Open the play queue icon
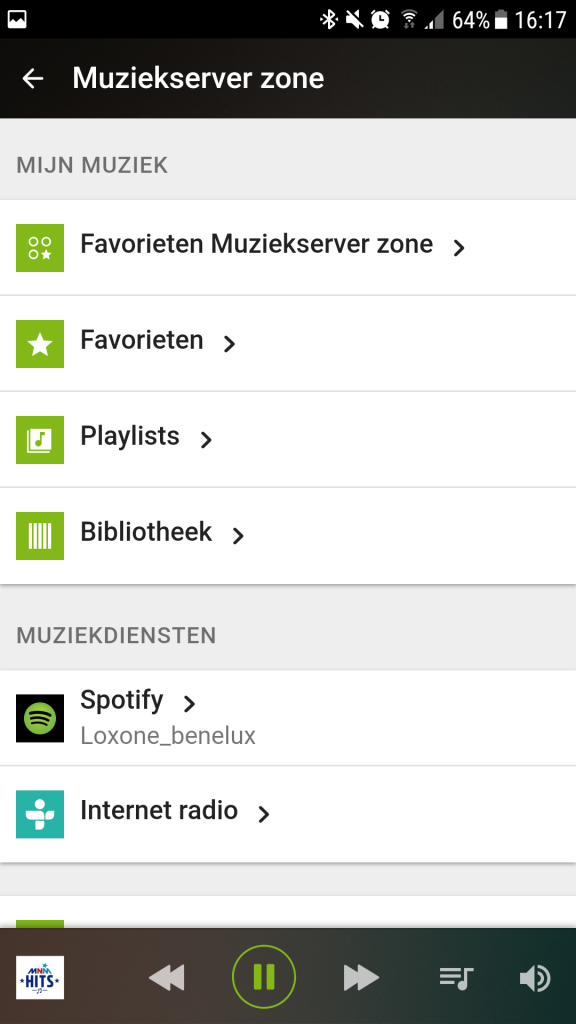The width and height of the screenshot is (576, 1024). click(x=456, y=977)
